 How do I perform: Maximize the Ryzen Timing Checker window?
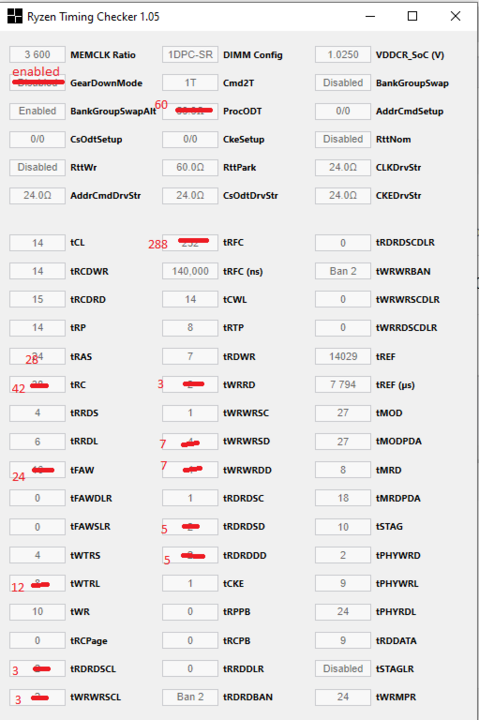tap(412, 17)
